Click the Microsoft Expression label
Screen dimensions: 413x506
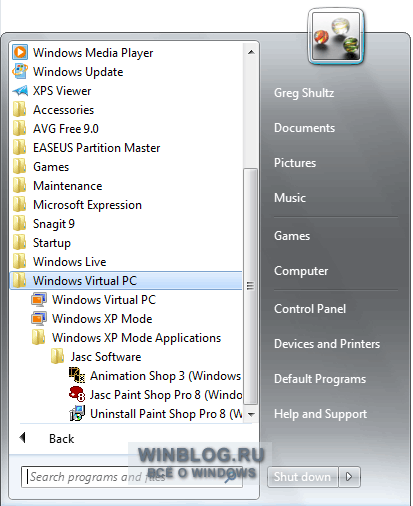87,205
